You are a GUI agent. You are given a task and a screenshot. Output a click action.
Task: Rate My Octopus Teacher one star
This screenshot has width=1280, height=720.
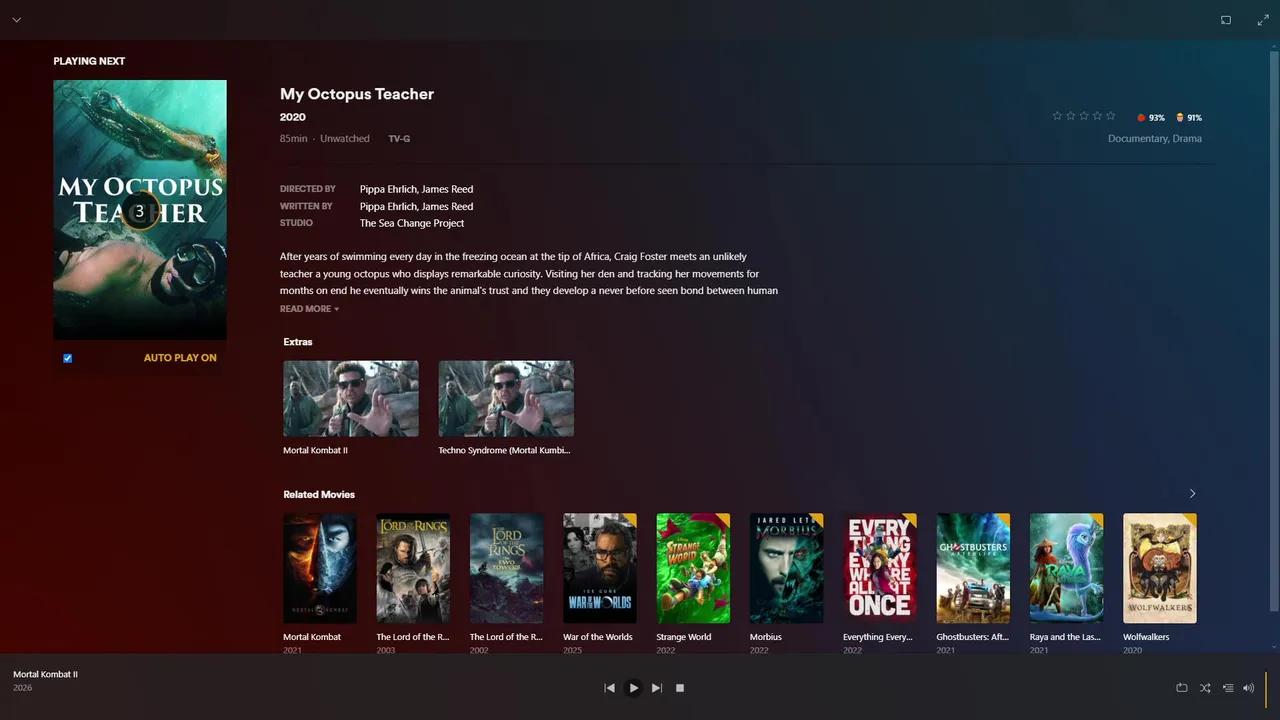click(1057, 116)
